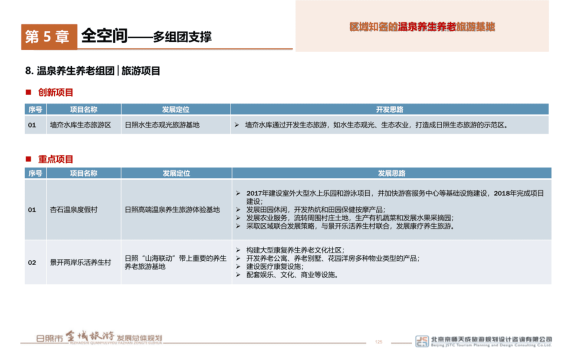The height and width of the screenshot is (360, 570).
Task: Click the row number '02' in 重点项目 table
Action: pyautogui.click(x=32, y=263)
